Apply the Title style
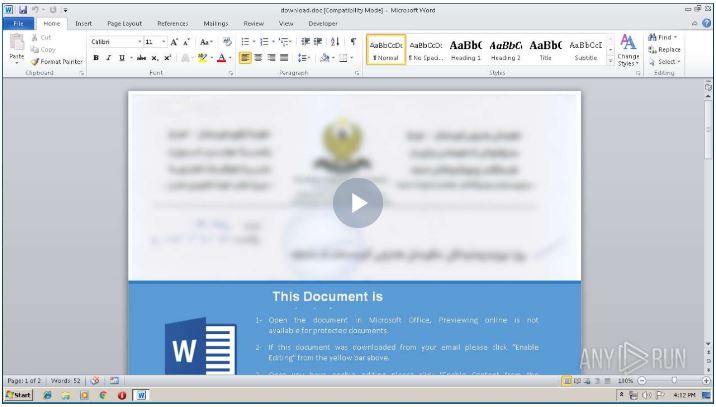 (545, 50)
